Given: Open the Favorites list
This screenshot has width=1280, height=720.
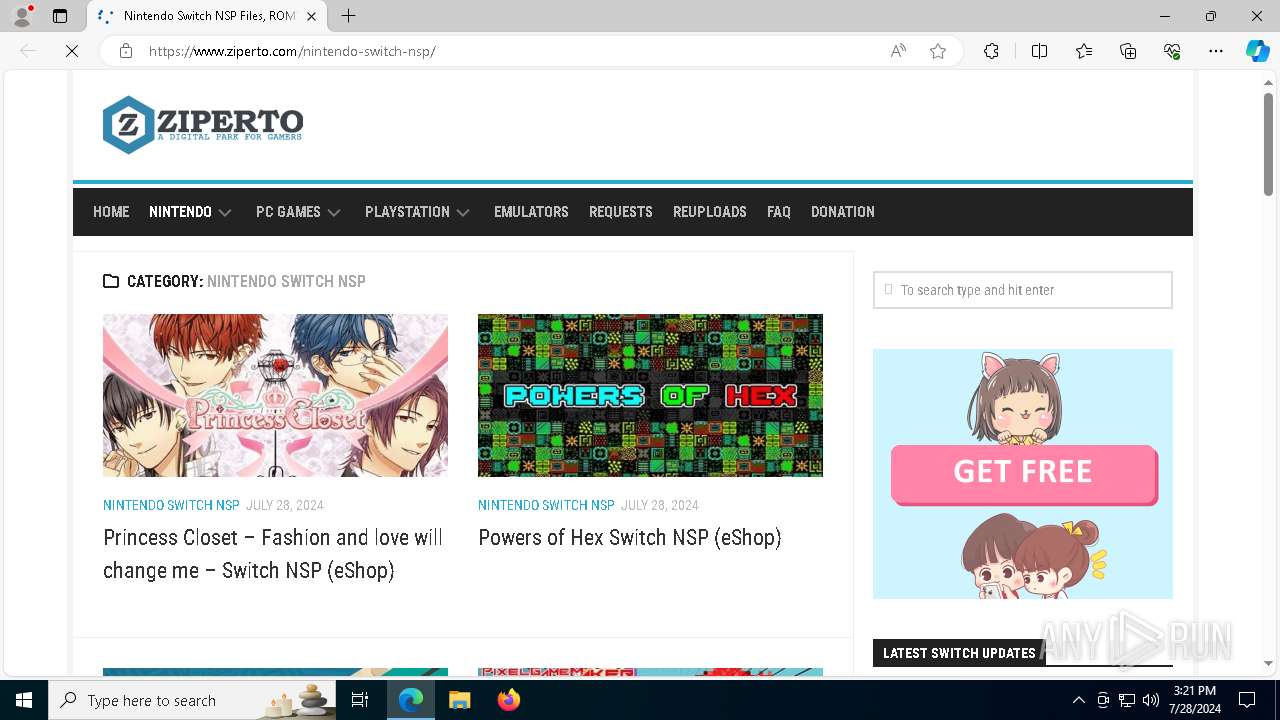Looking at the screenshot, I should [1084, 51].
